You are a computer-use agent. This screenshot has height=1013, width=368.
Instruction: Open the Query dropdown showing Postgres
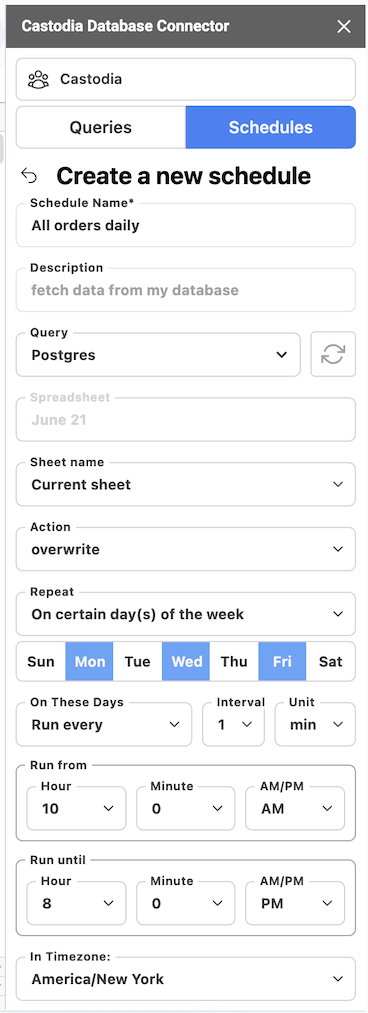tap(158, 355)
